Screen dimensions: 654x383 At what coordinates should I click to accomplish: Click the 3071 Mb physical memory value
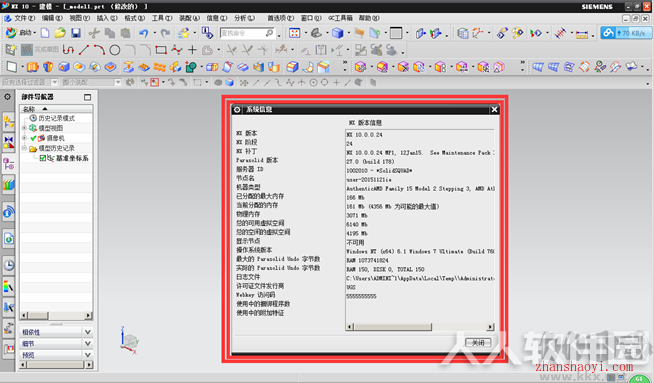pyautogui.click(x=357, y=216)
